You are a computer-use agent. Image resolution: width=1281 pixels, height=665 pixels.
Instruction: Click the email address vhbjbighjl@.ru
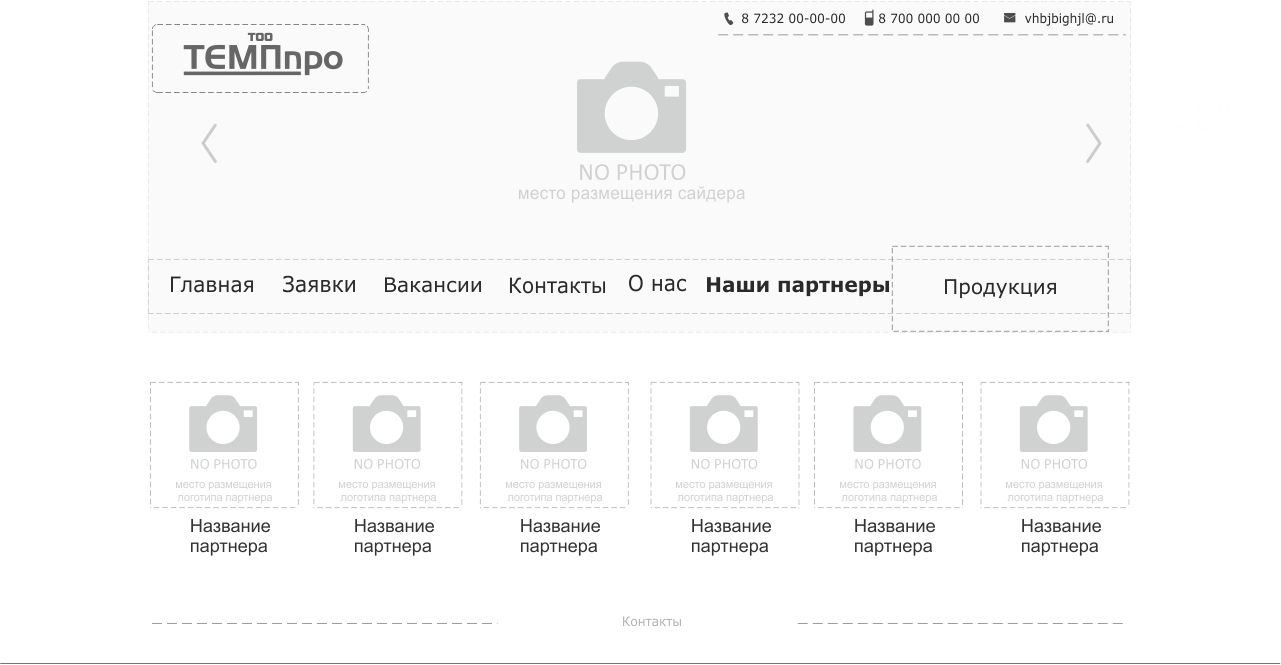1068,18
